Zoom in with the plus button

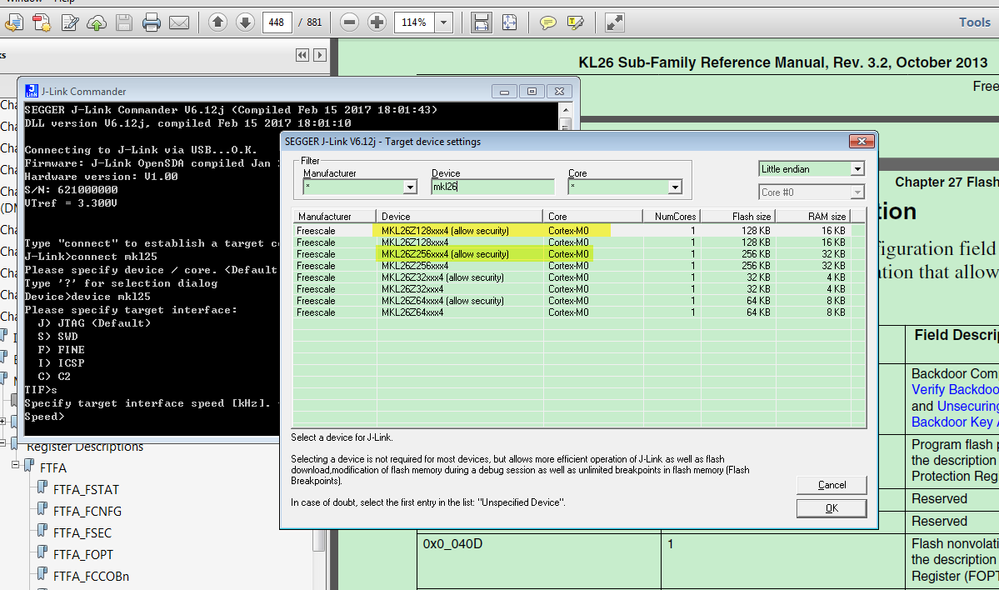[376, 22]
